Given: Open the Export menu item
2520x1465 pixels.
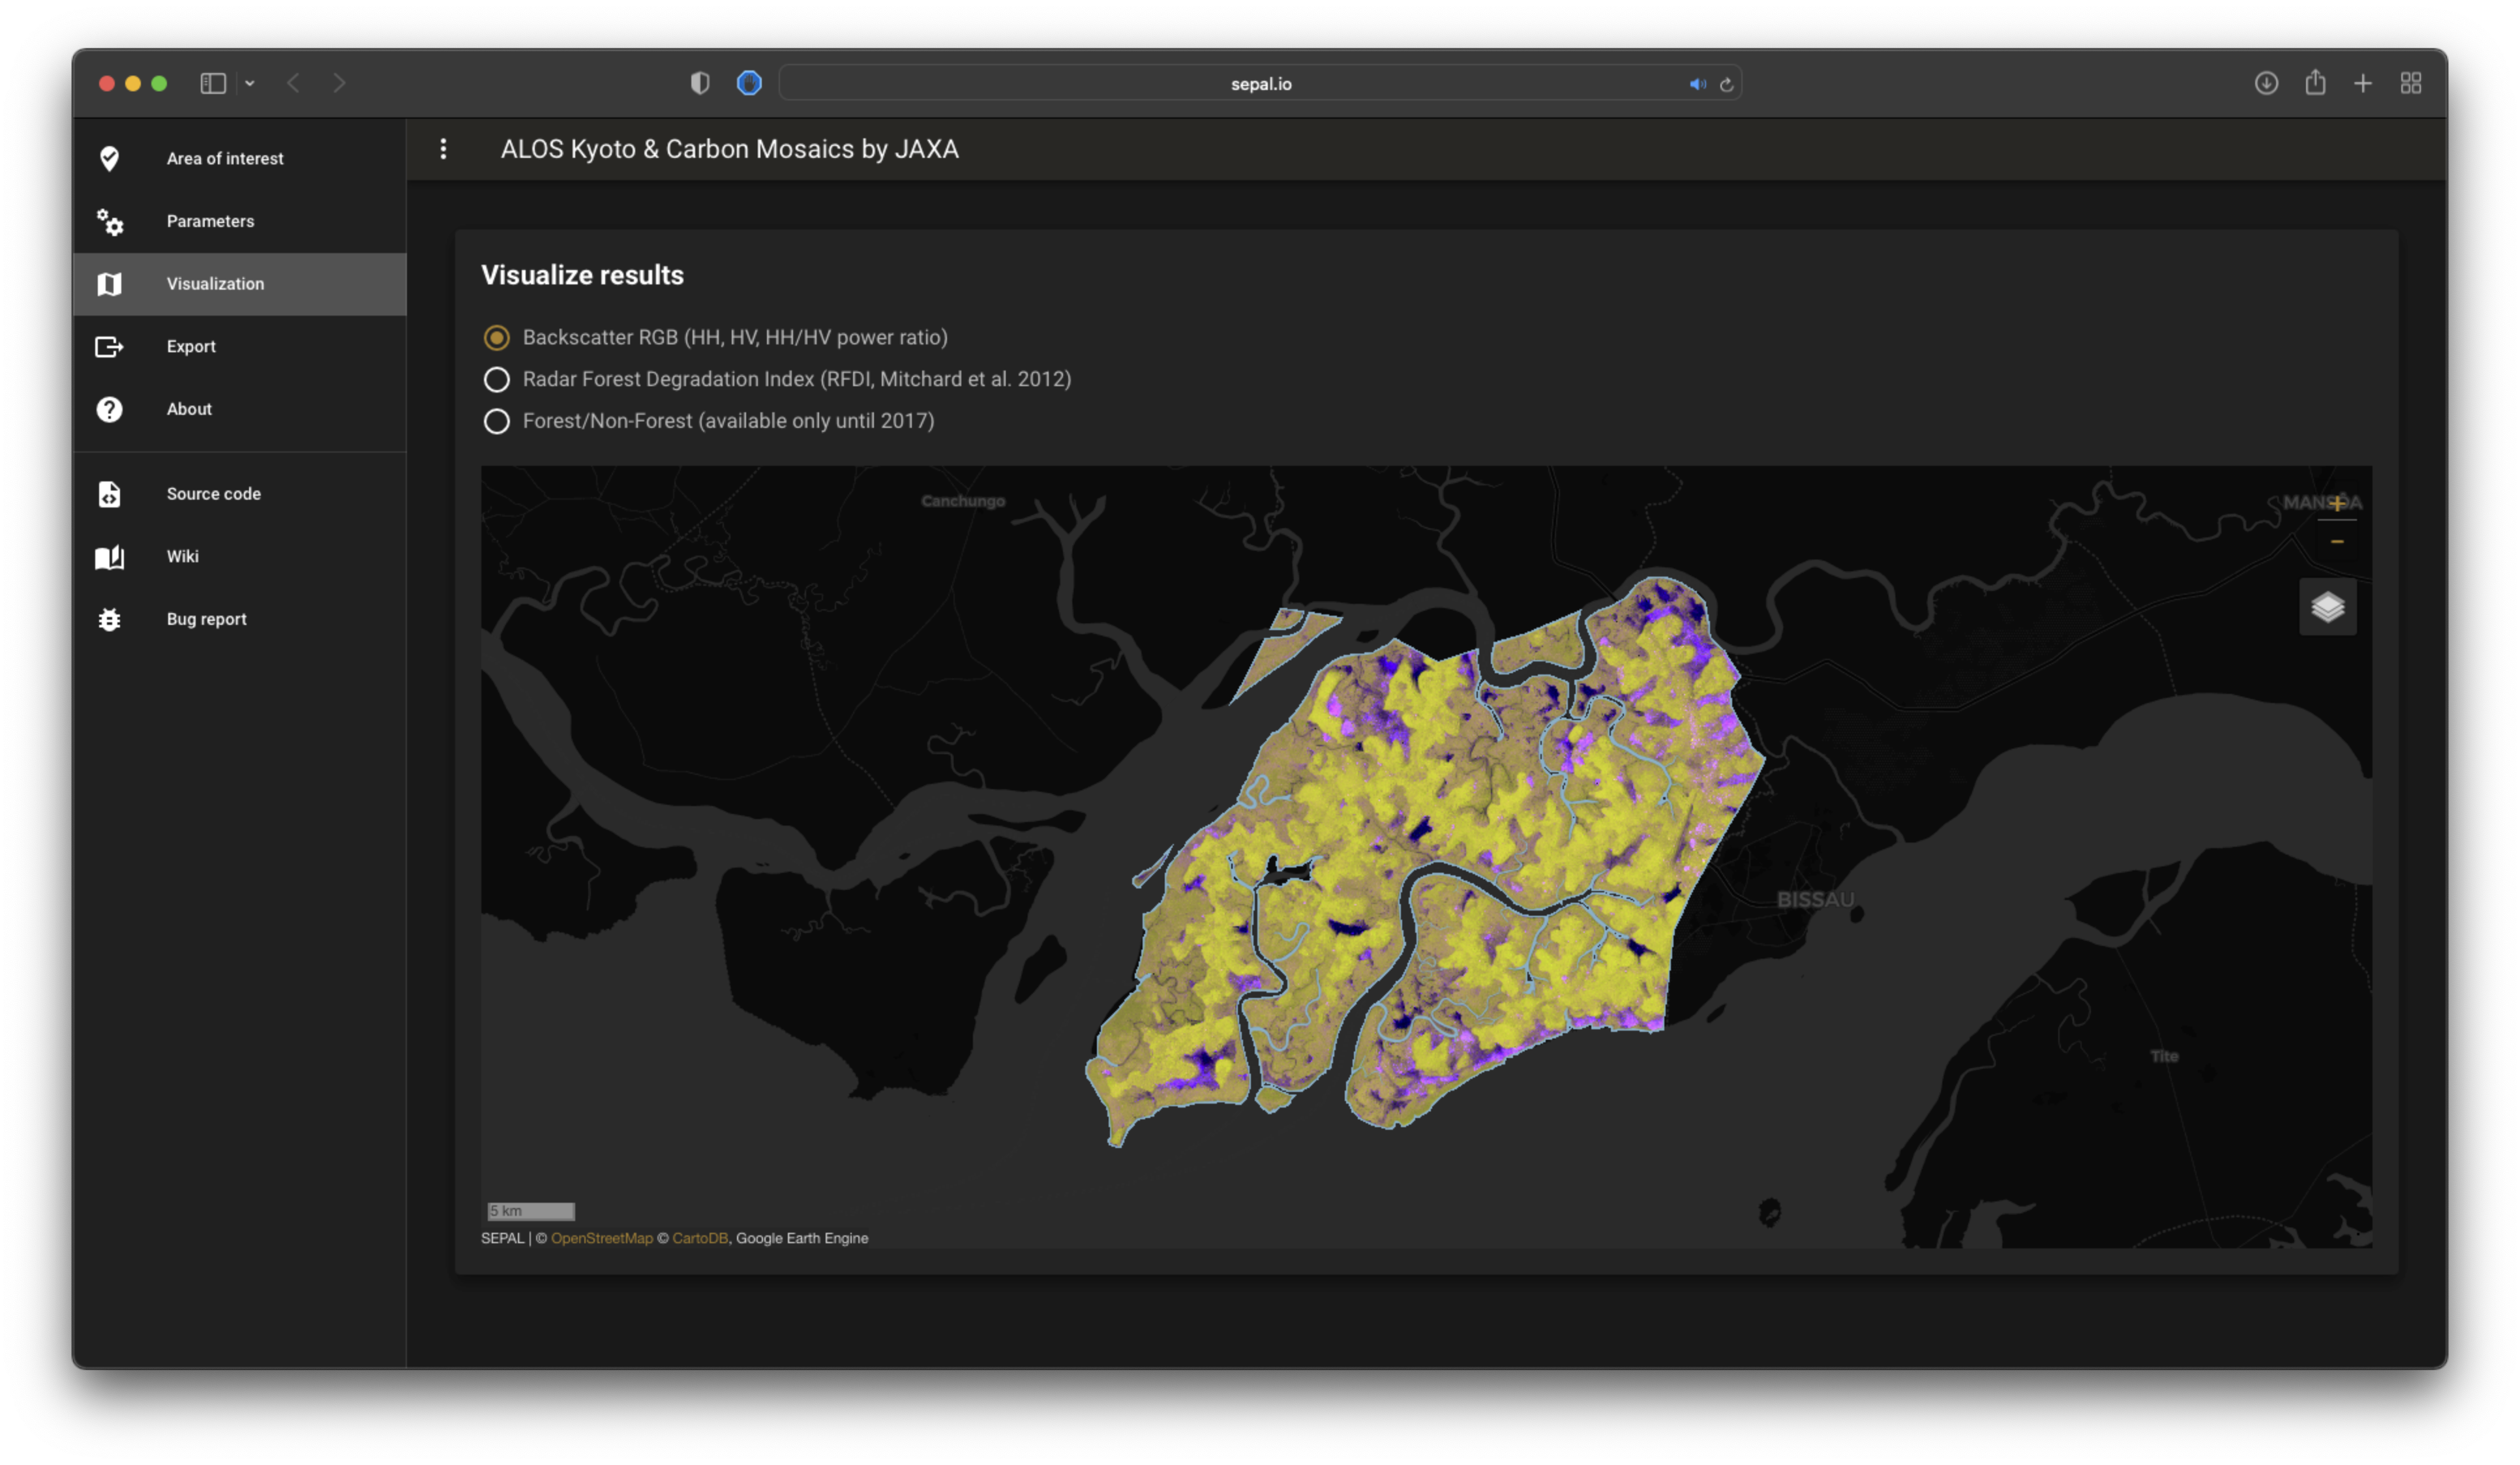Looking at the screenshot, I should tap(191, 346).
